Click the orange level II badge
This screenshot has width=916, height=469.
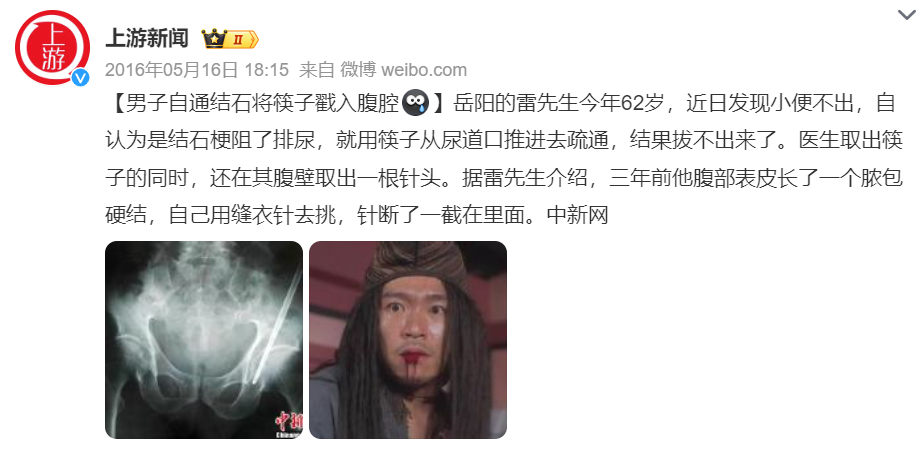[242, 40]
